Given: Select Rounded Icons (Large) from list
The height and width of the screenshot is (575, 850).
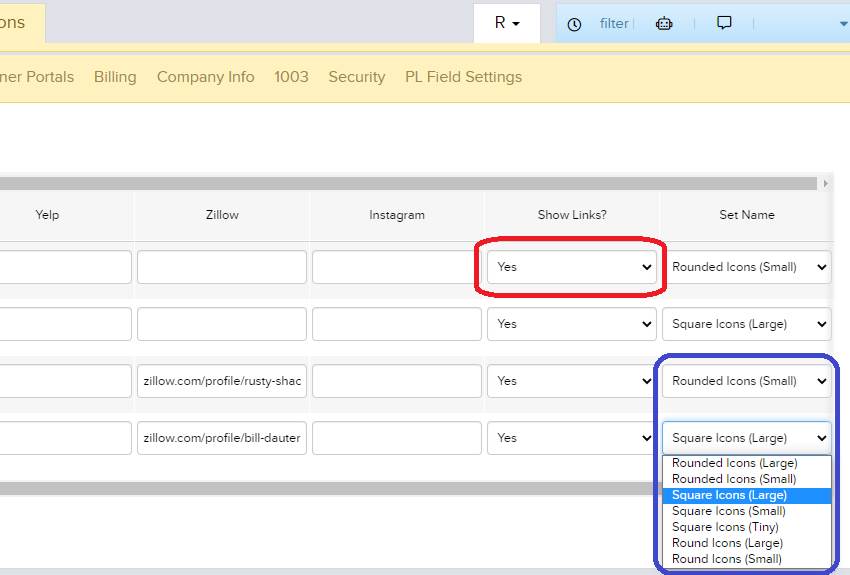Looking at the screenshot, I should coord(747,463).
